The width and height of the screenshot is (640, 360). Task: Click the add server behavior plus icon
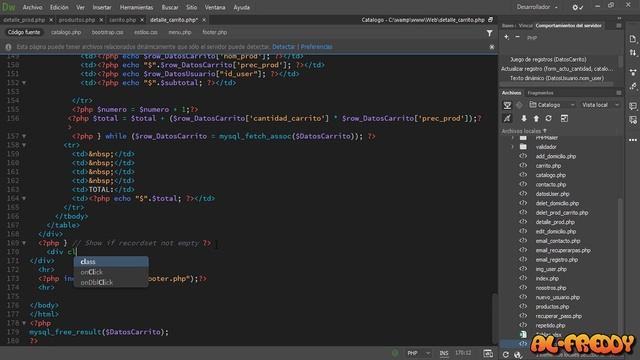tap(507, 37)
